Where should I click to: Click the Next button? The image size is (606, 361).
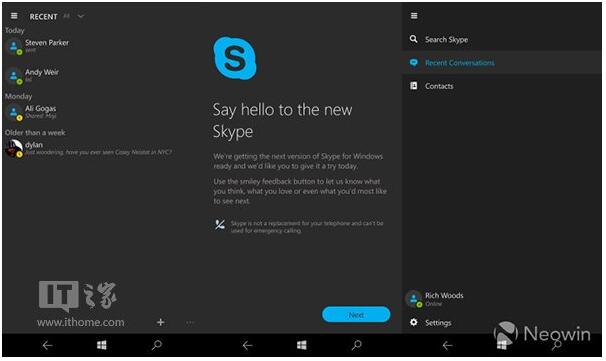click(x=356, y=315)
